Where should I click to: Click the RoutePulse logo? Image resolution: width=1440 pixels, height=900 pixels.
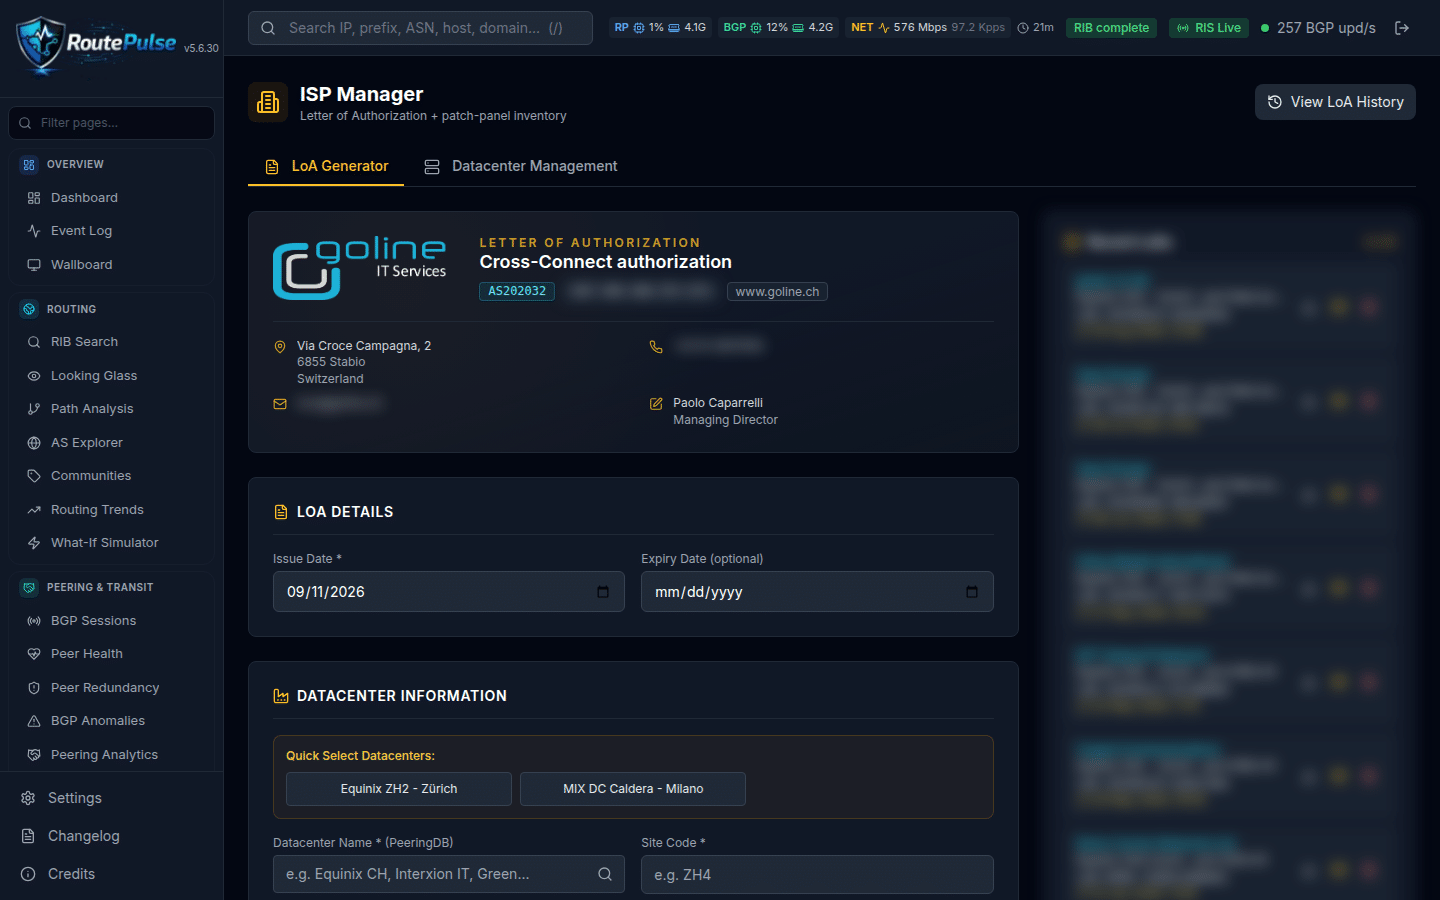point(96,45)
